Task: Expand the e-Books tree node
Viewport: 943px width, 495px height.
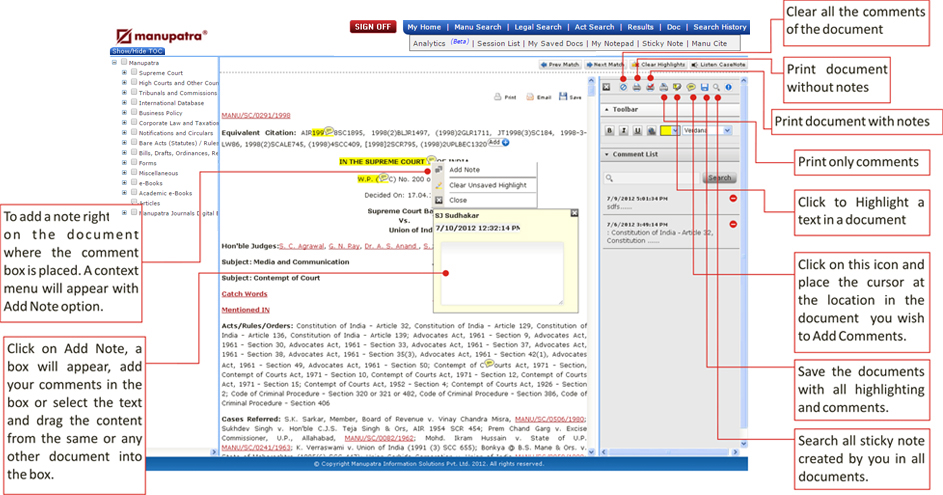Action: tap(124, 183)
